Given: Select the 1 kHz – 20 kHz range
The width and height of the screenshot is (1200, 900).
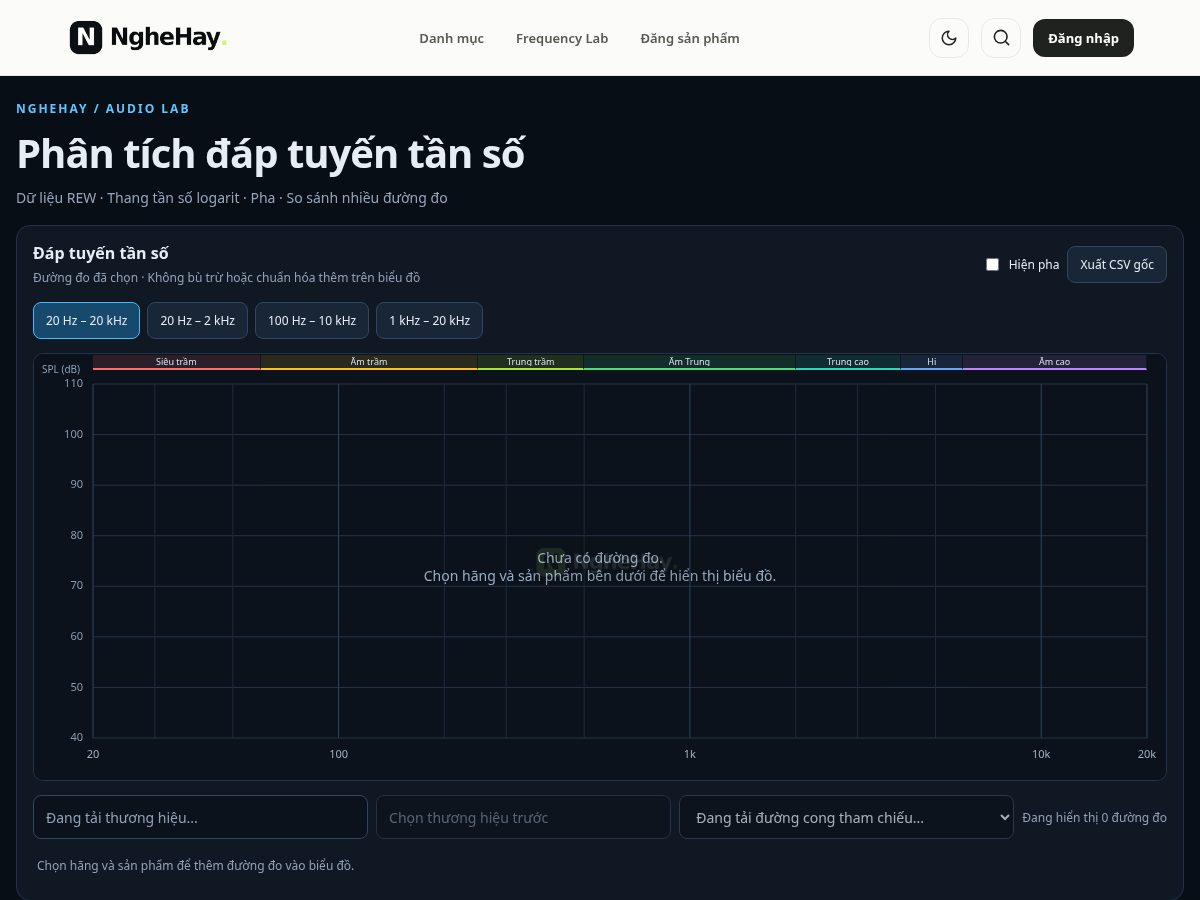Looking at the screenshot, I should point(429,321).
